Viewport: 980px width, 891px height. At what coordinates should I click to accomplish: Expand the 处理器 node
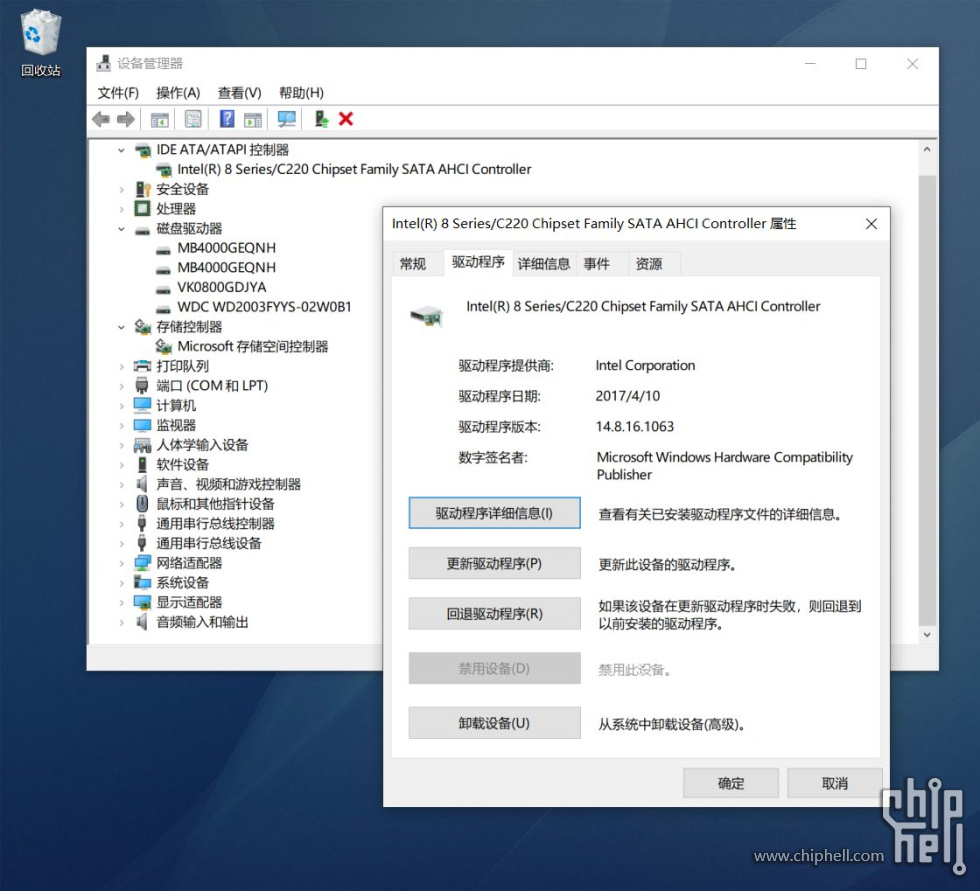[121, 209]
